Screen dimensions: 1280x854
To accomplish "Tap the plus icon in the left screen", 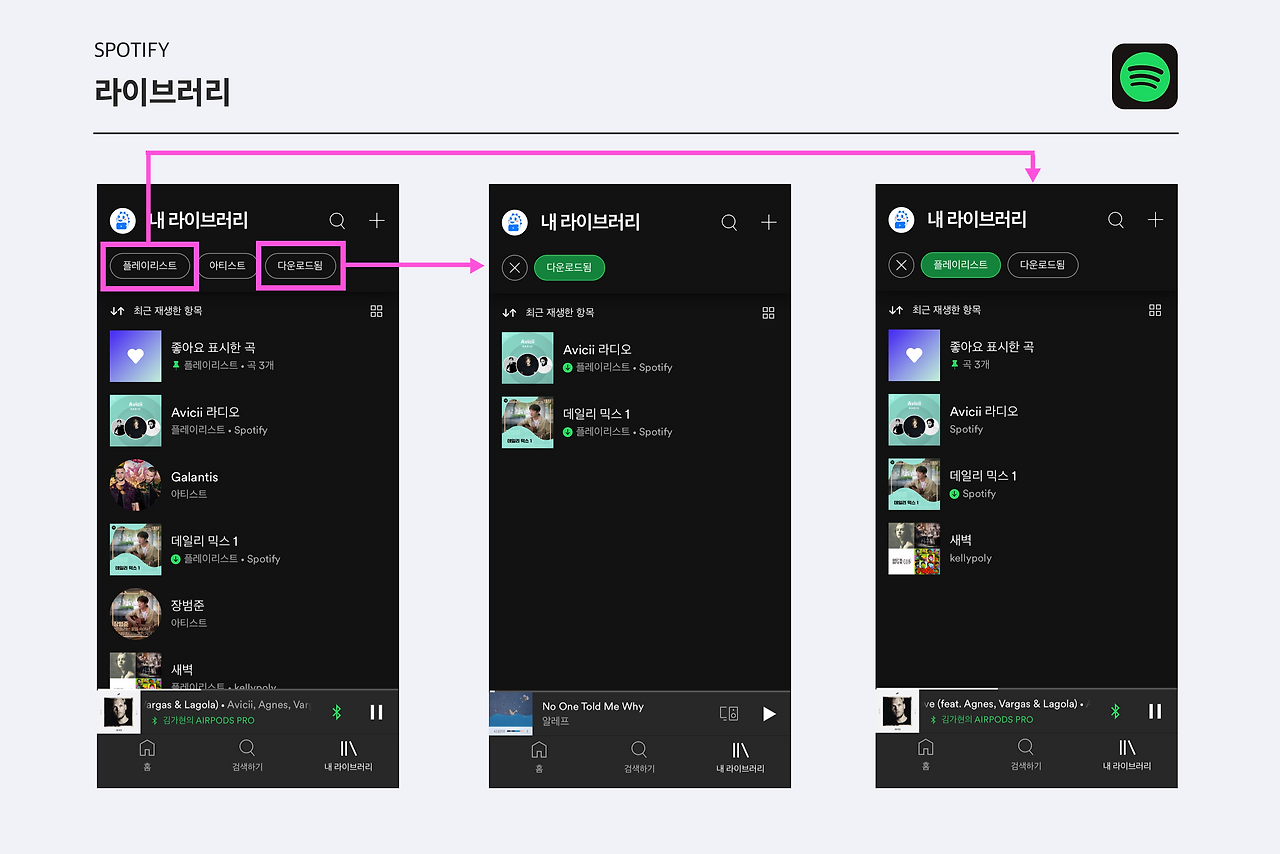I will click(x=376, y=221).
